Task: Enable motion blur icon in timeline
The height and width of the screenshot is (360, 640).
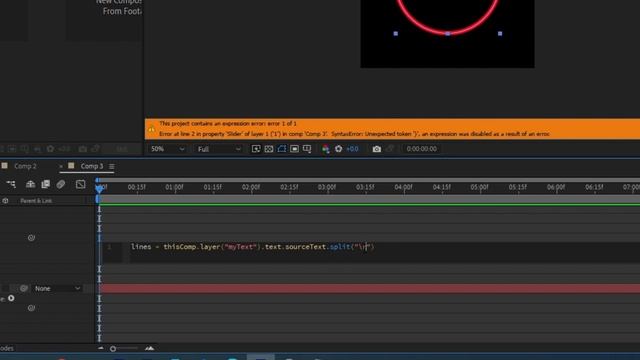Action: (x=60, y=184)
